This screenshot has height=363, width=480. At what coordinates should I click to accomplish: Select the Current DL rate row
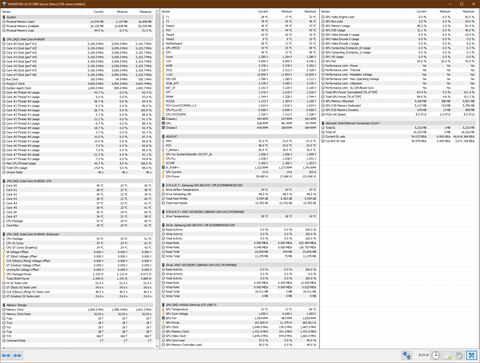pyautogui.click(x=399, y=136)
